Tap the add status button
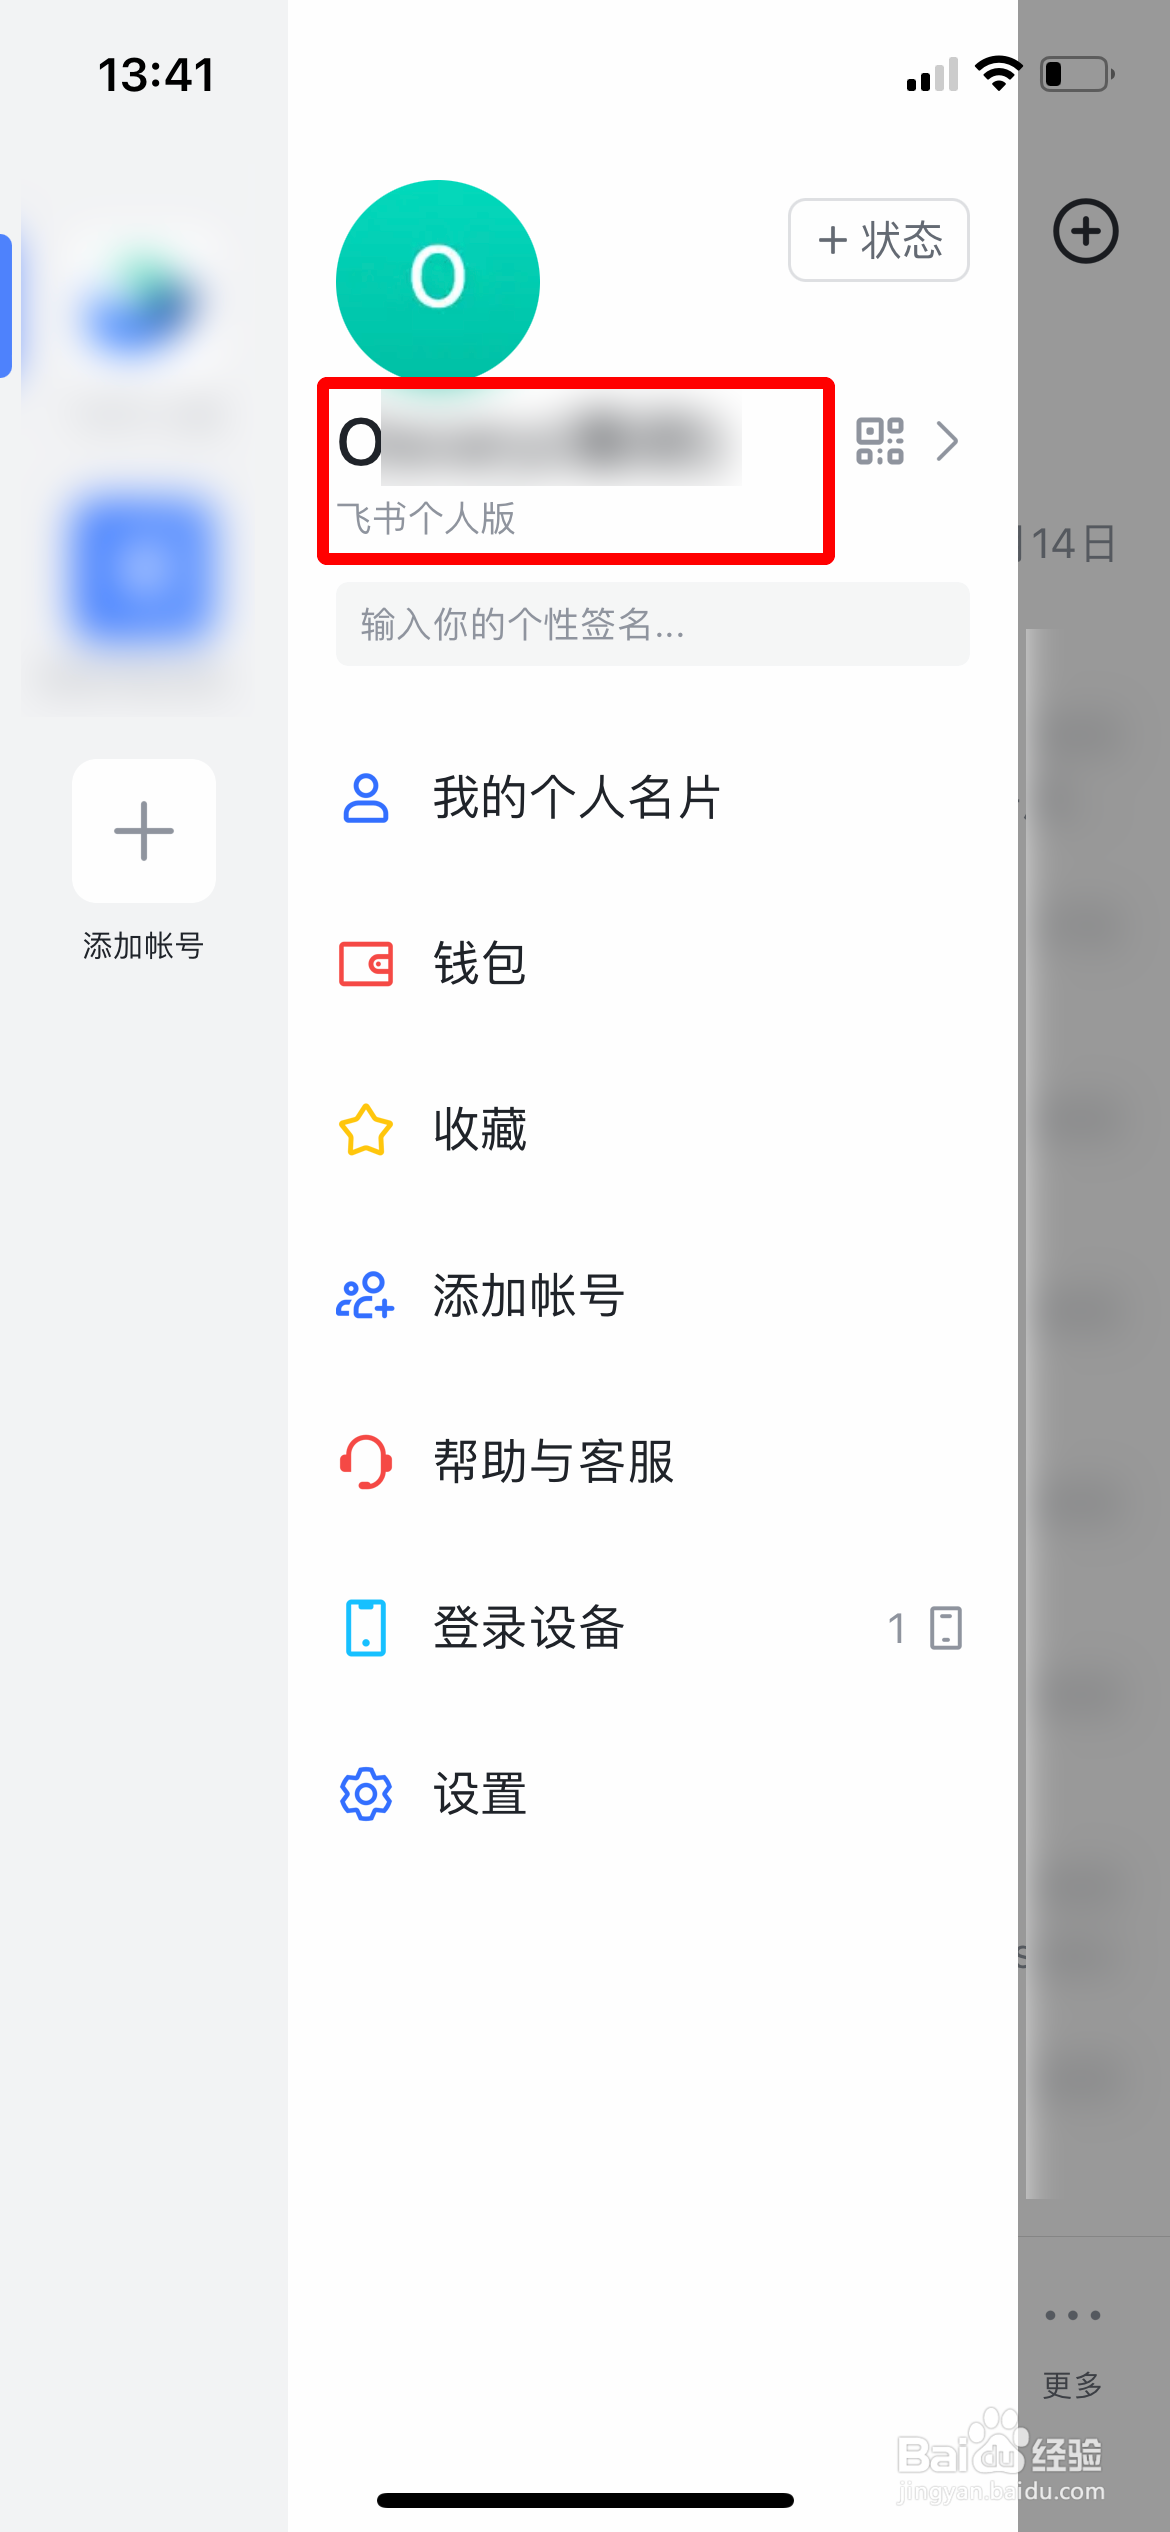Screen dimensions: 1170x2532 pos(878,240)
